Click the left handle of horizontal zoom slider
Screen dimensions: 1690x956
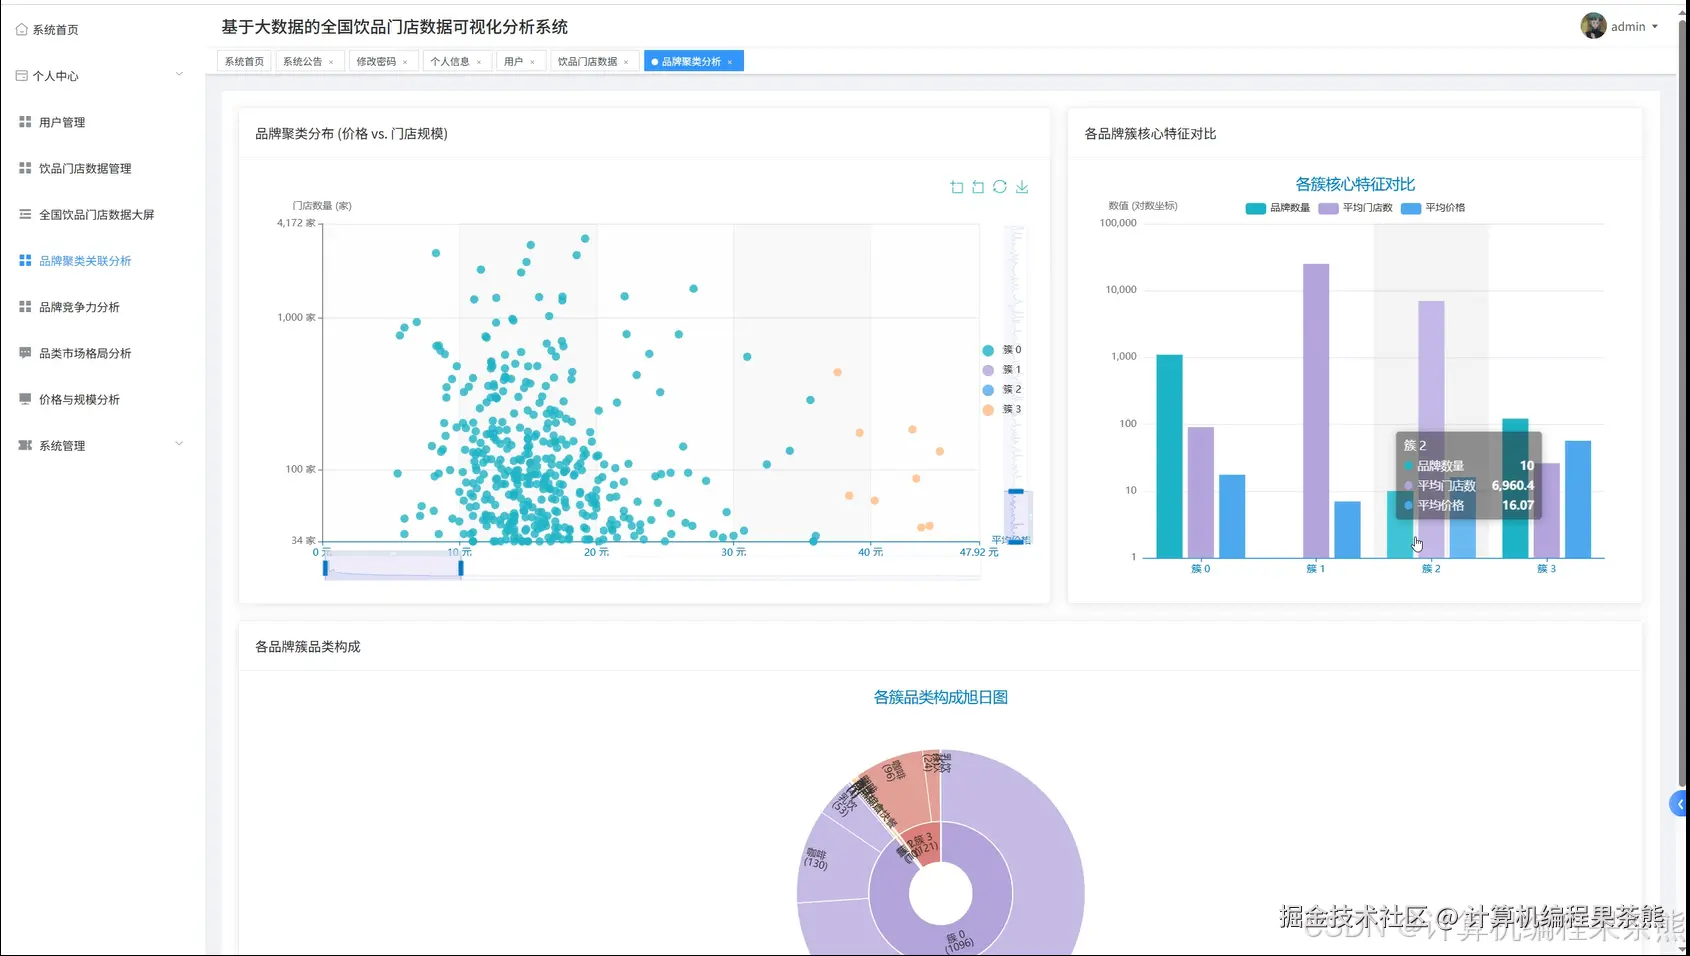(x=325, y=568)
